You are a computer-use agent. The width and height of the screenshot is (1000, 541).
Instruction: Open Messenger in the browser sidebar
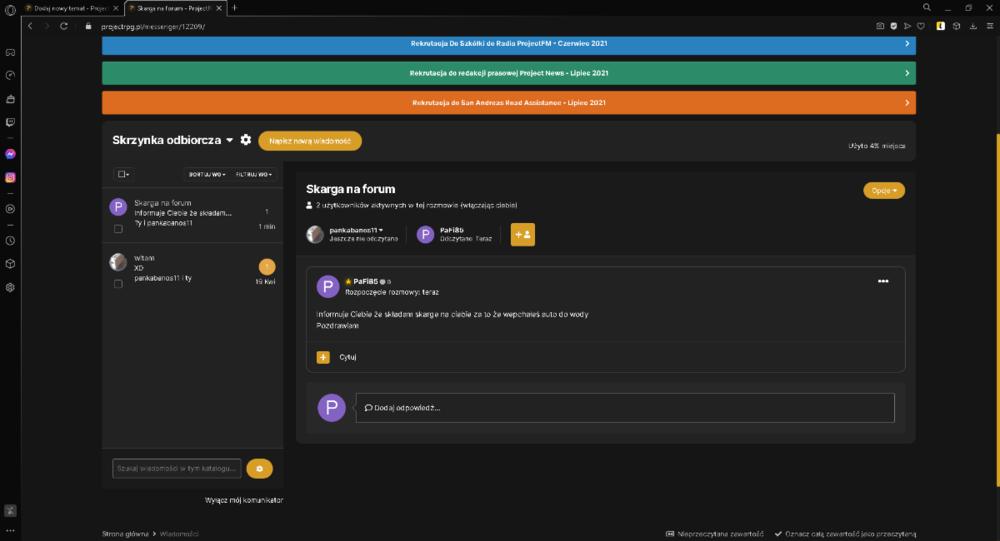click(x=10, y=154)
